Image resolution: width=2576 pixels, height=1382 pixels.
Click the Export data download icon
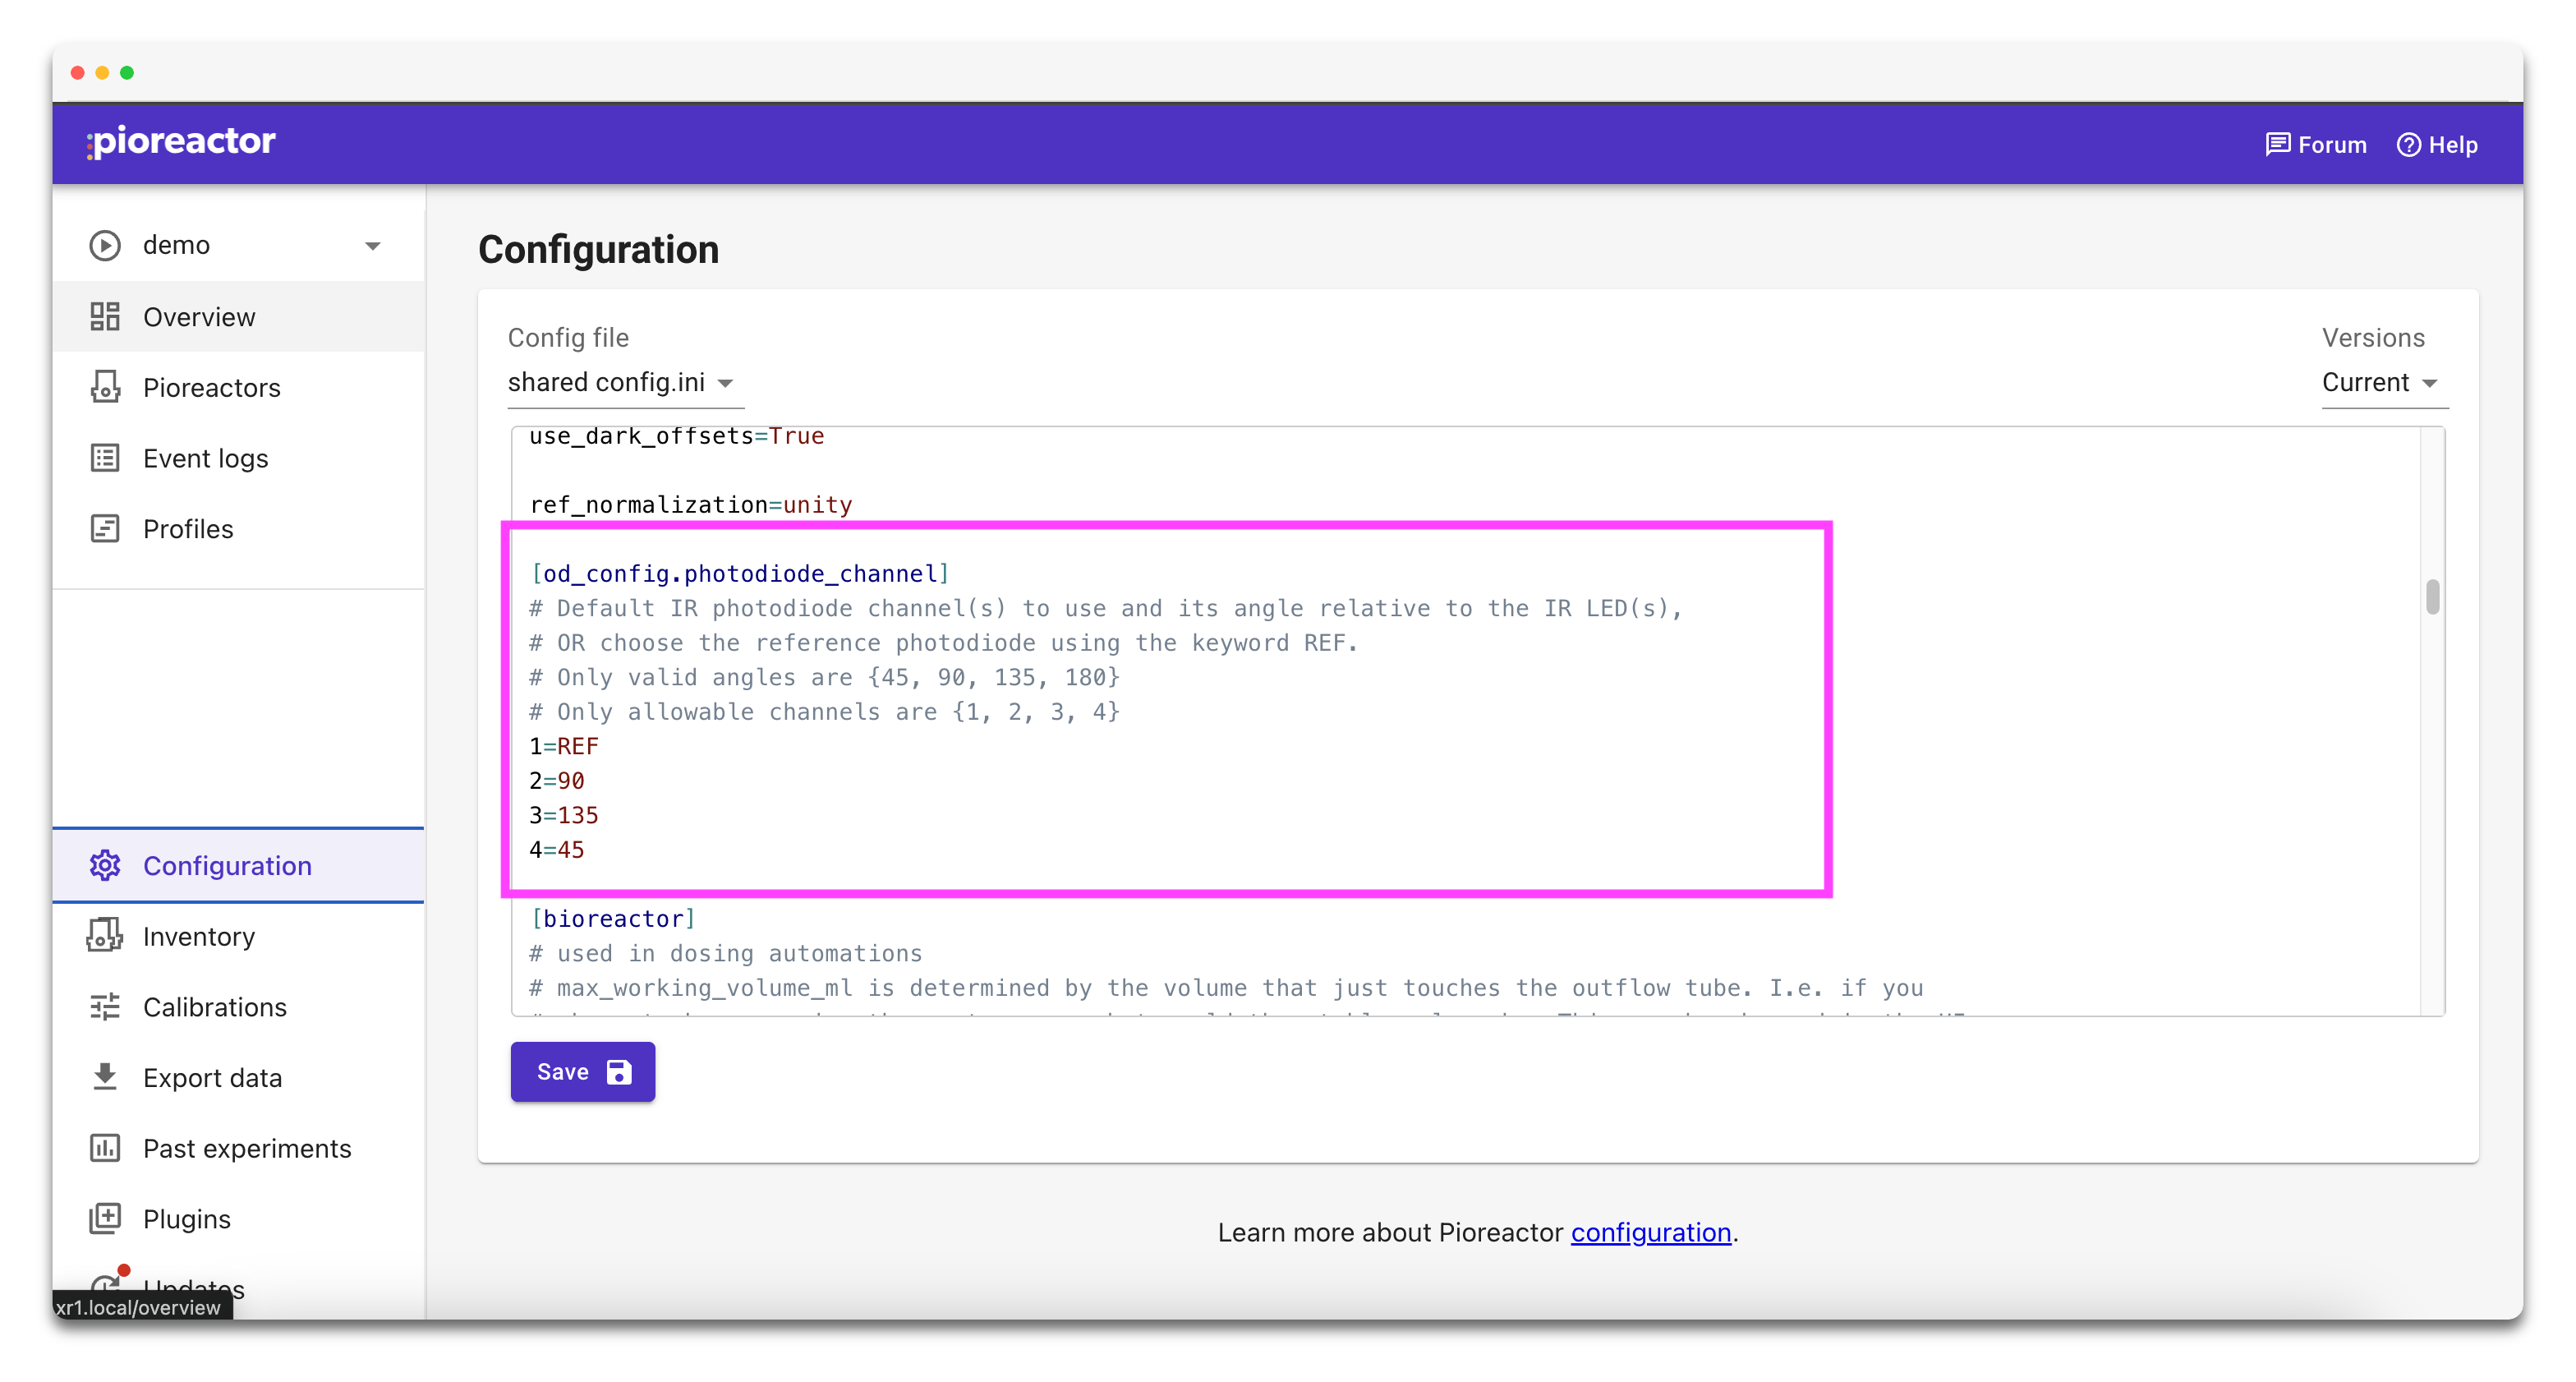click(x=104, y=1077)
